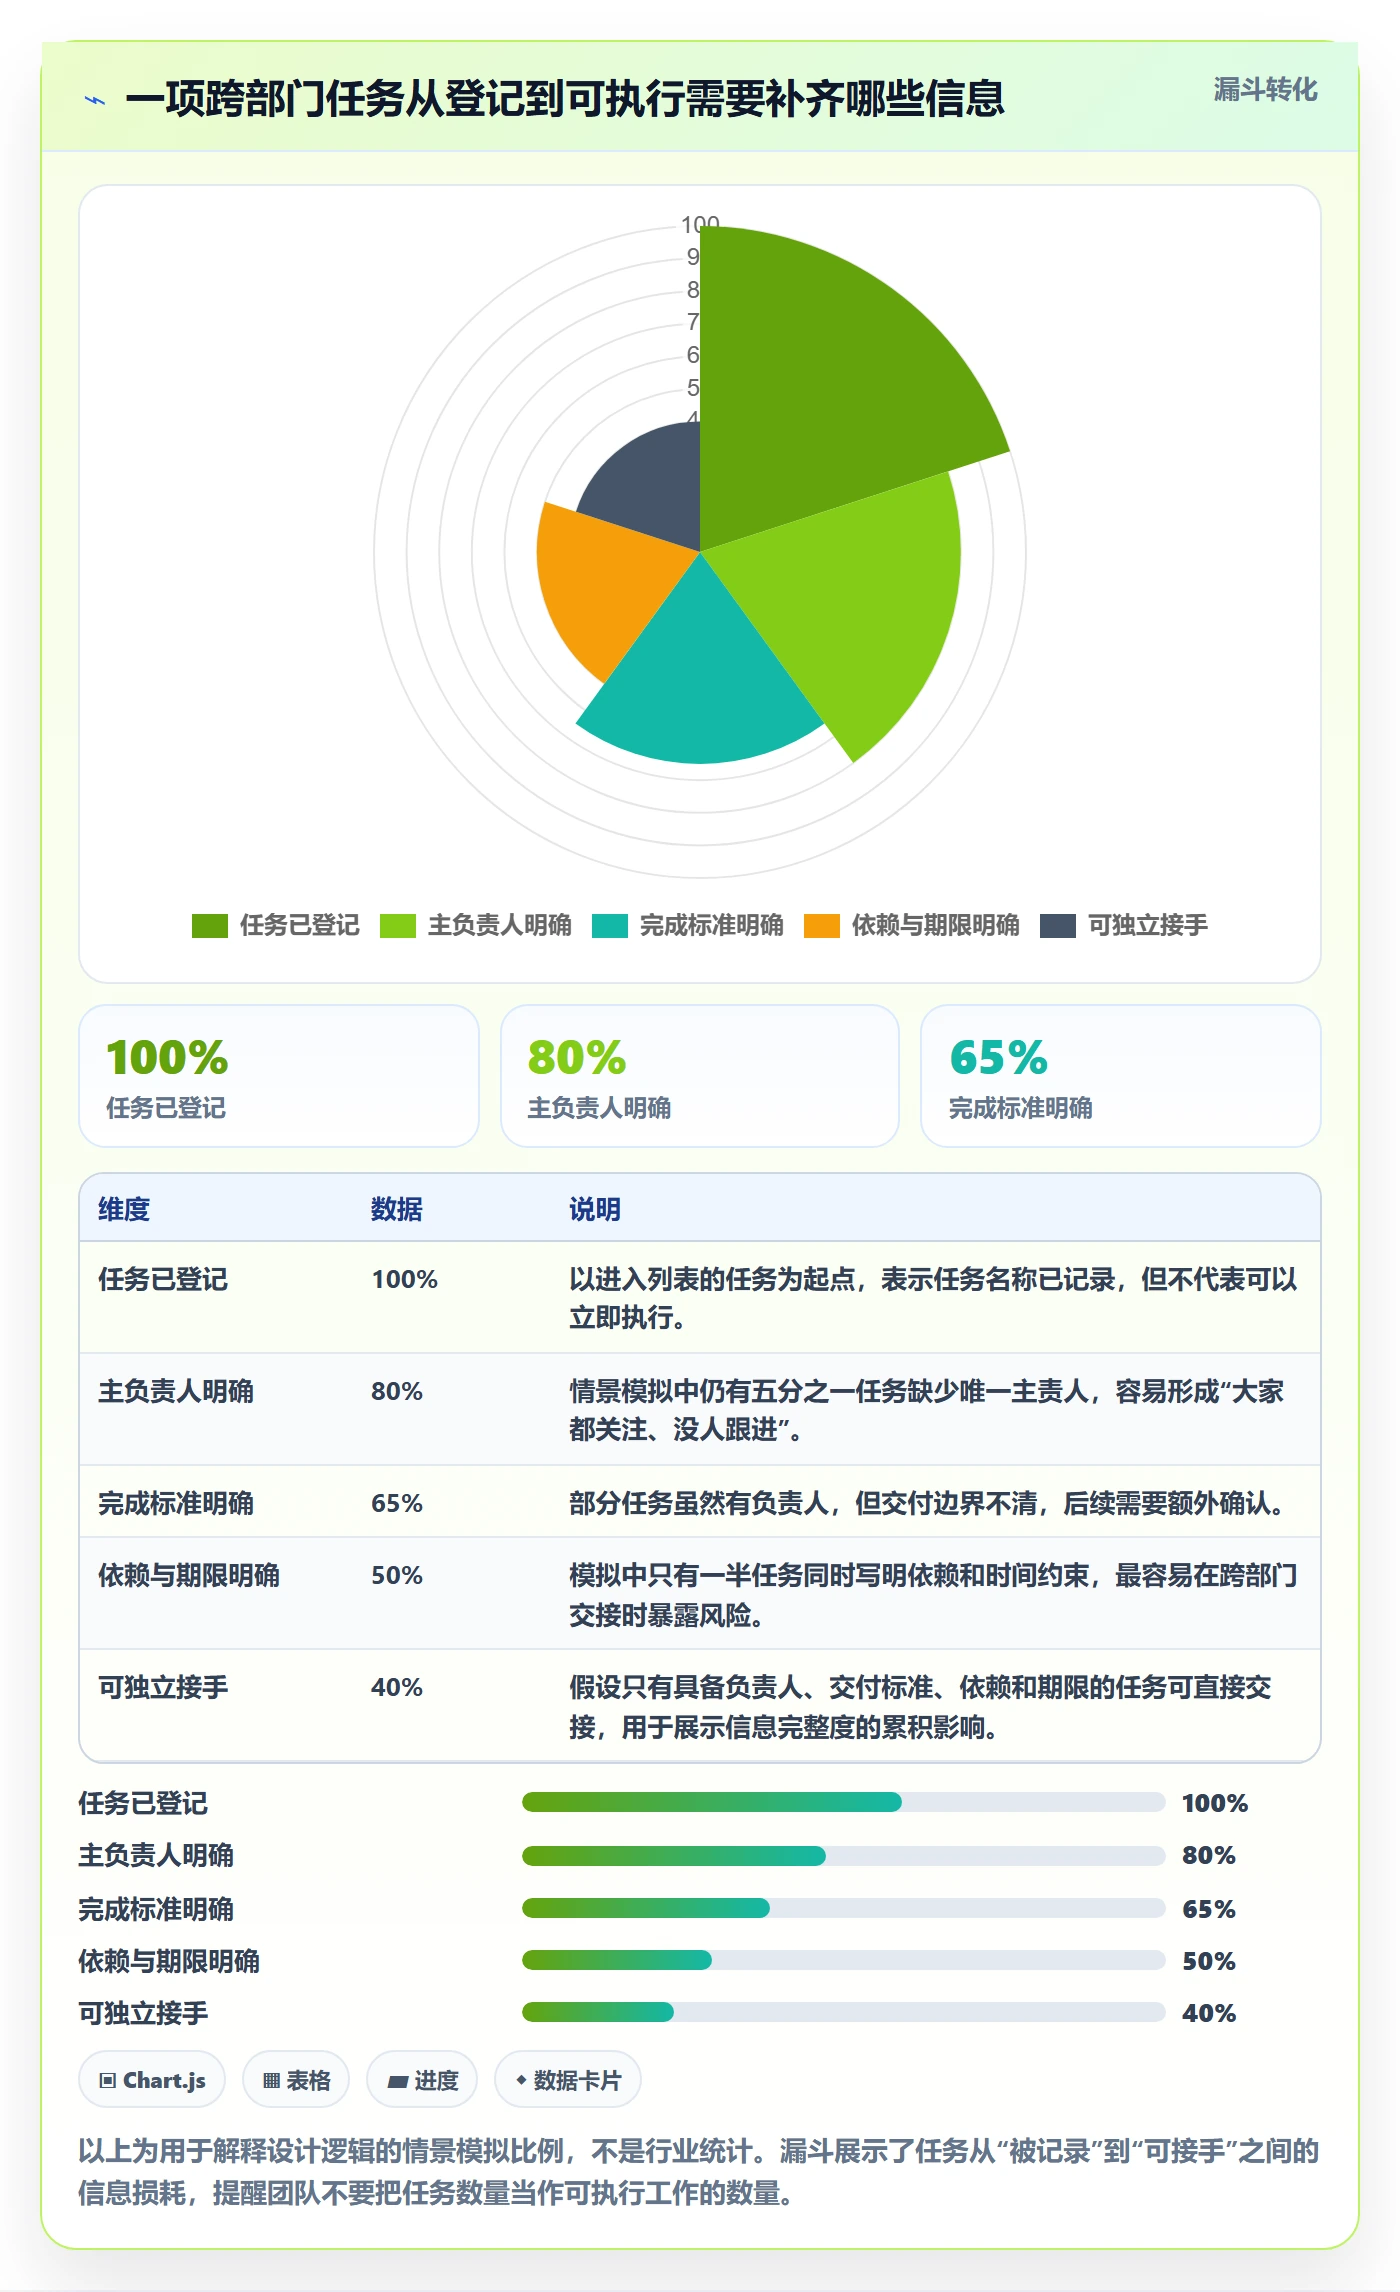Click the 完成标准明确 65% progress bar
Screen dimensions: 1400x2292
(844, 1908)
